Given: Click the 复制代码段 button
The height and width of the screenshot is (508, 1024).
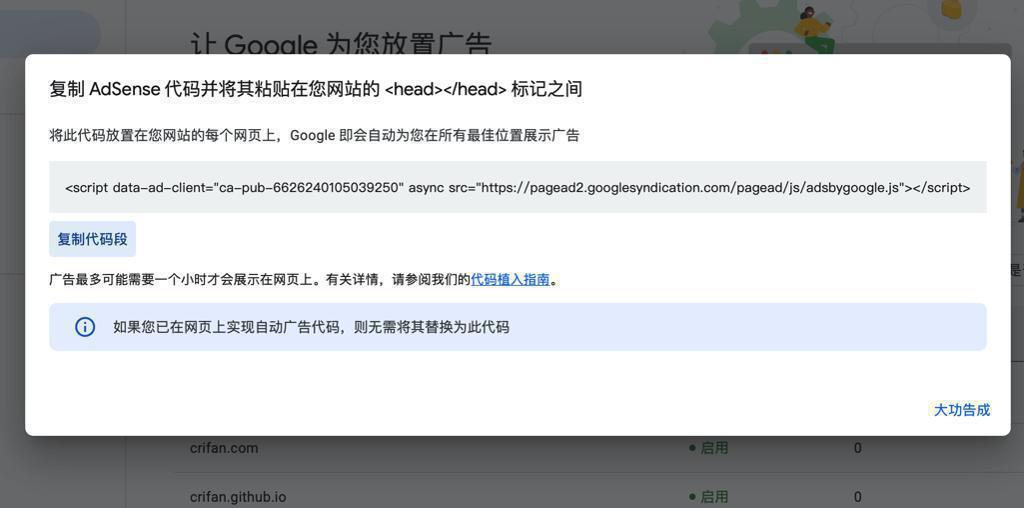Looking at the screenshot, I should tap(92, 239).
